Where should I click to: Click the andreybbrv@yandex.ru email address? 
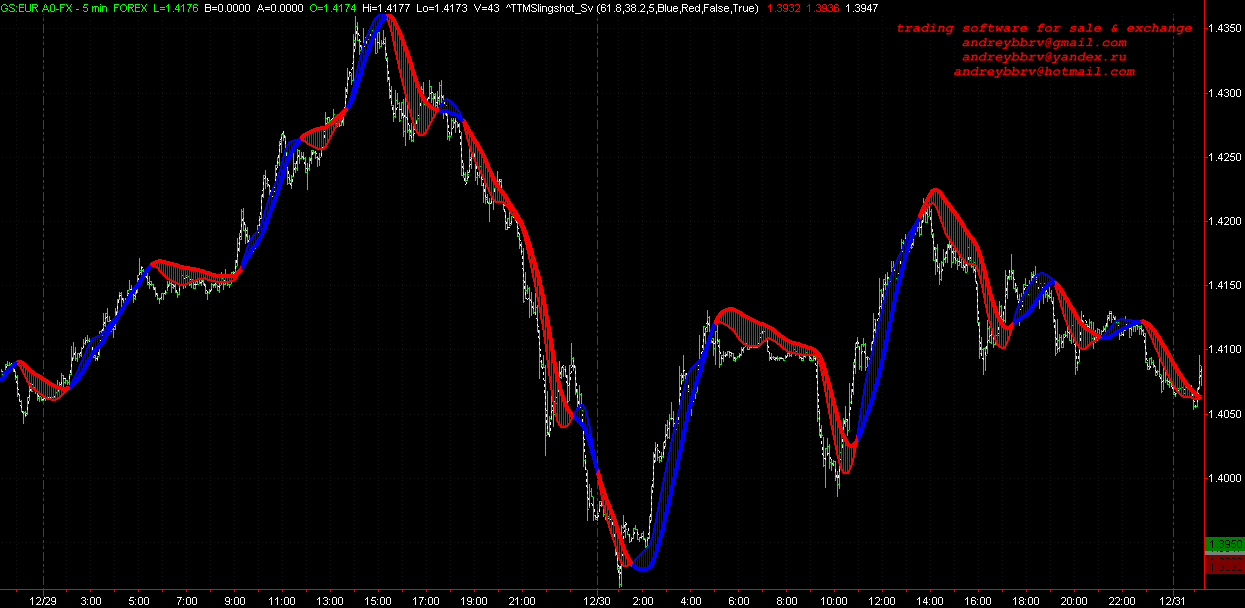pos(1044,57)
